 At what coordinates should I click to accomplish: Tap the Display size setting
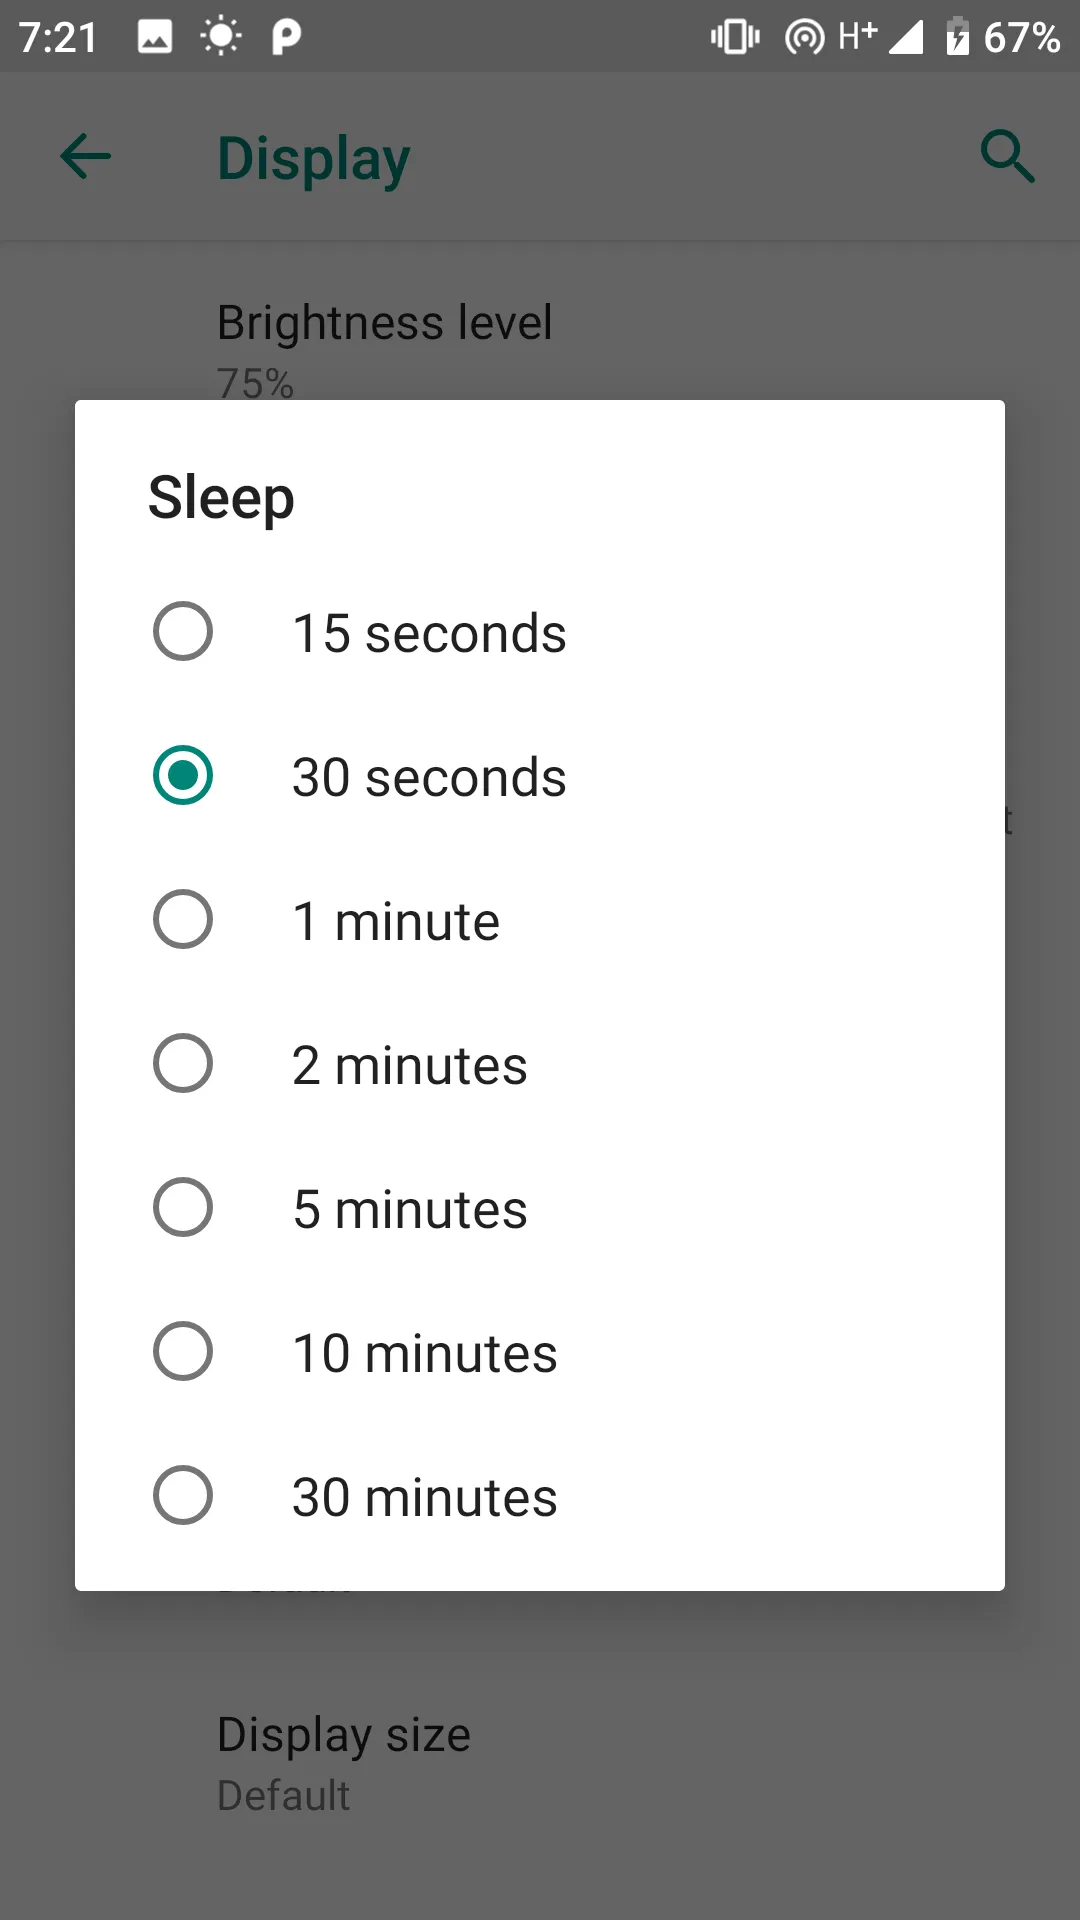(x=343, y=1734)
